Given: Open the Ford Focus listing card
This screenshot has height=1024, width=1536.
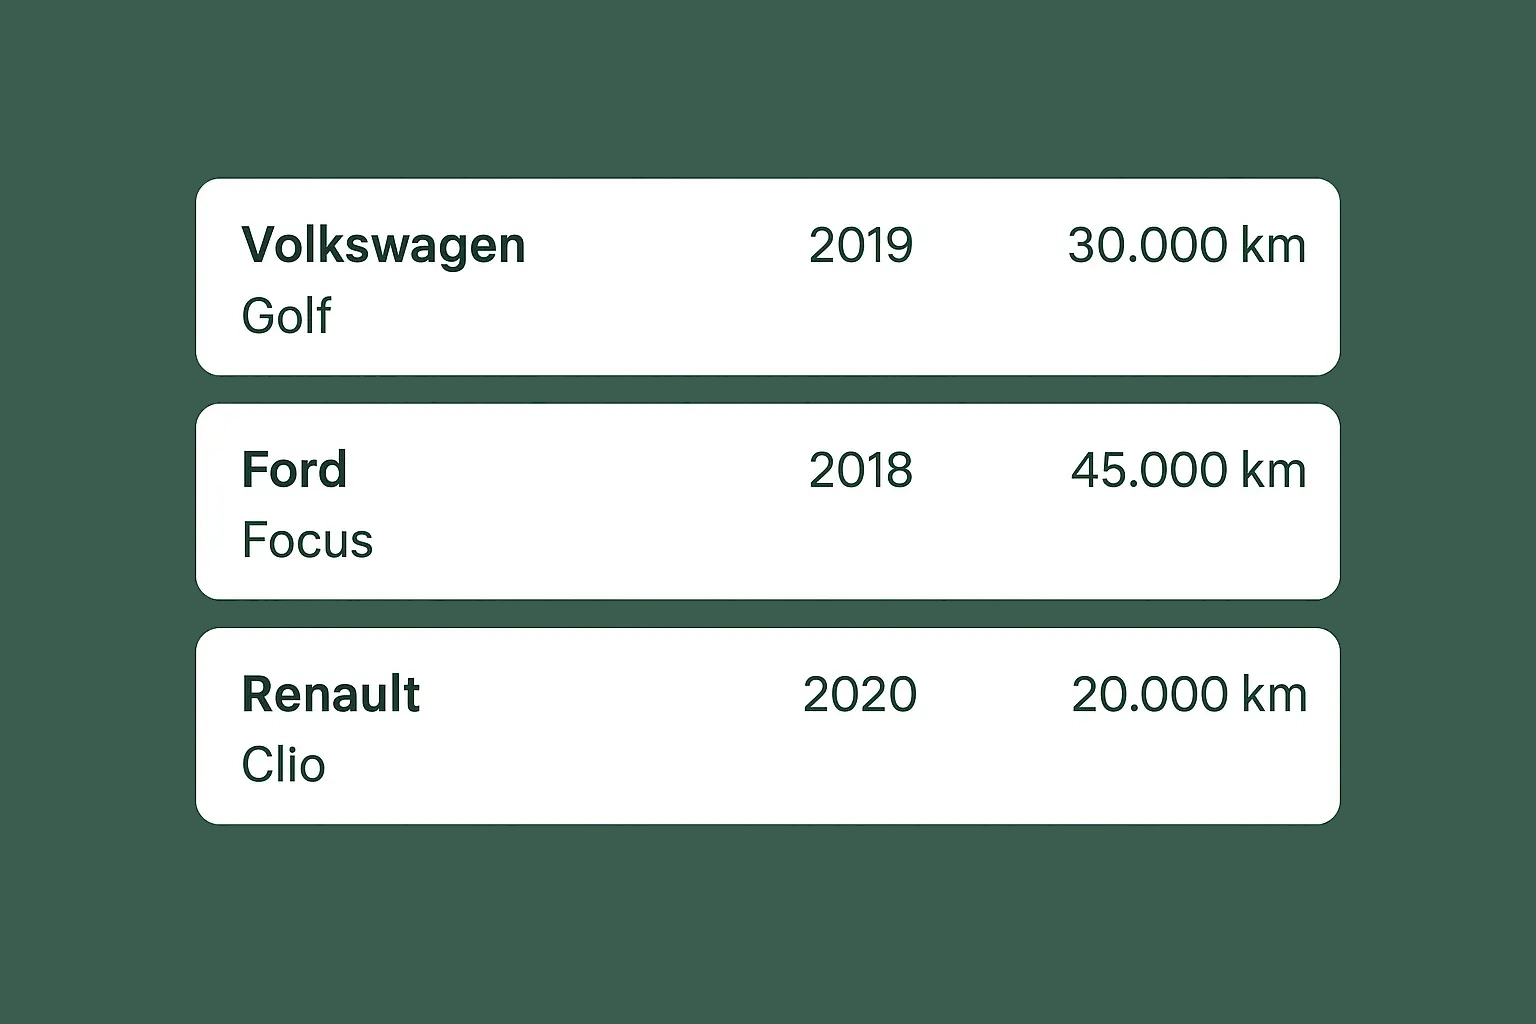Looking at the screenshot, I should point(767,502).
